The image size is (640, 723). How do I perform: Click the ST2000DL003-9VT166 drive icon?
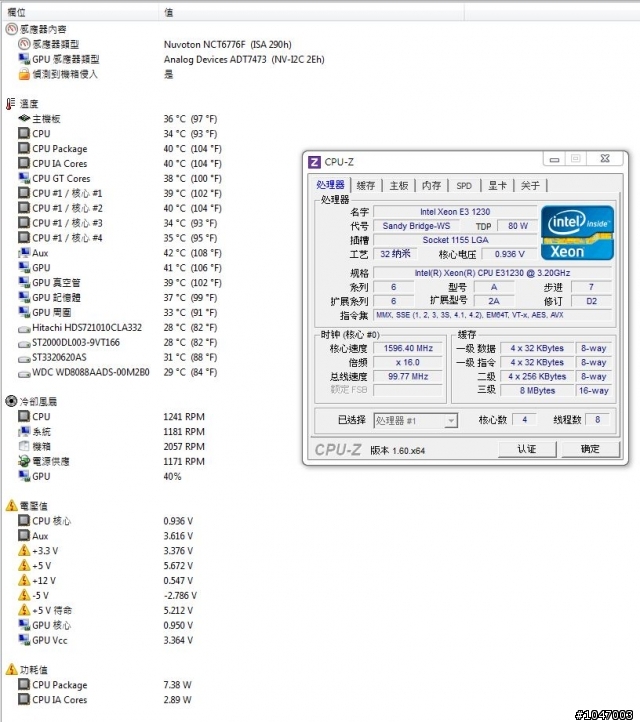click(x=24, y=344)
